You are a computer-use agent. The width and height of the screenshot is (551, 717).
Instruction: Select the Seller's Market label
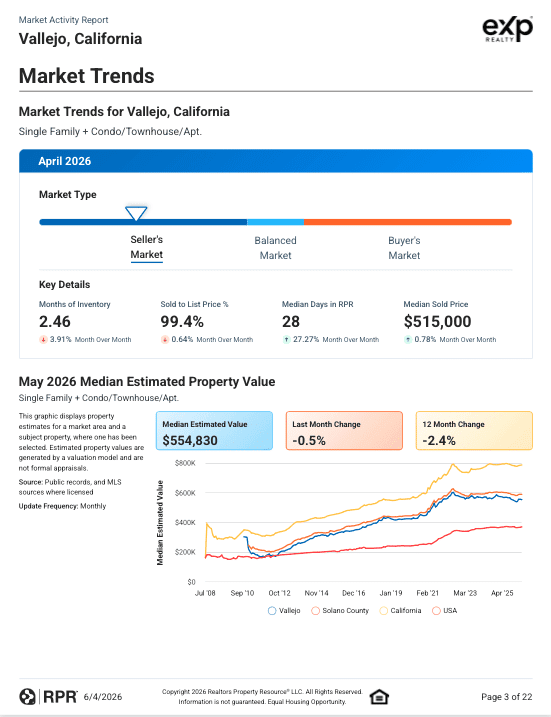[146, 247]
